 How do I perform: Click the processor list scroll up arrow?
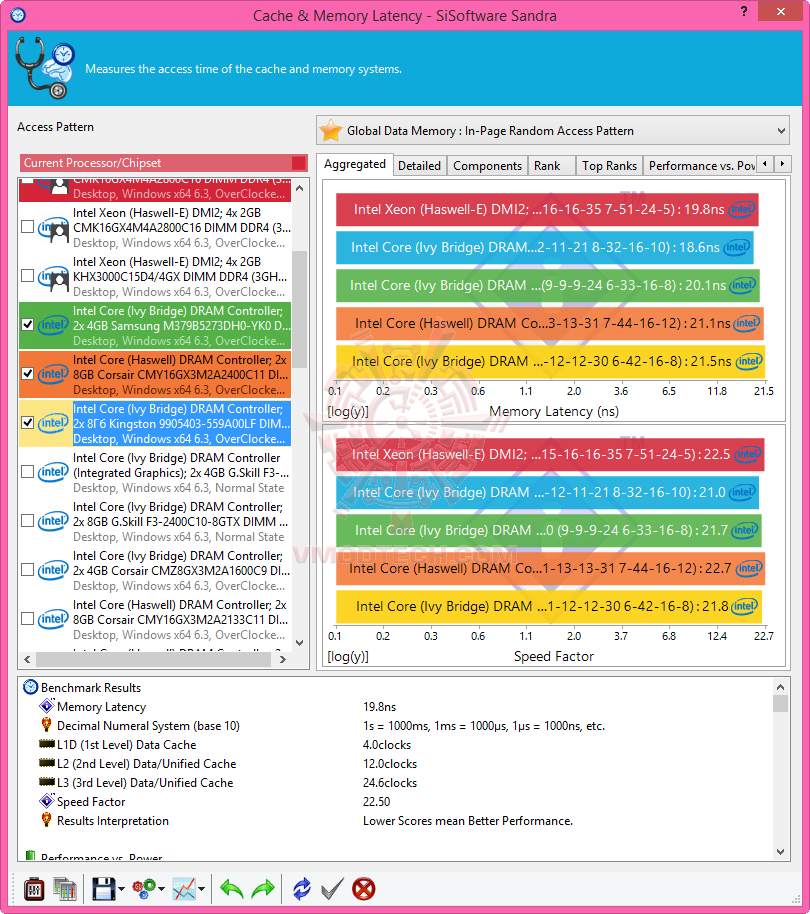[x=300, y=188]
